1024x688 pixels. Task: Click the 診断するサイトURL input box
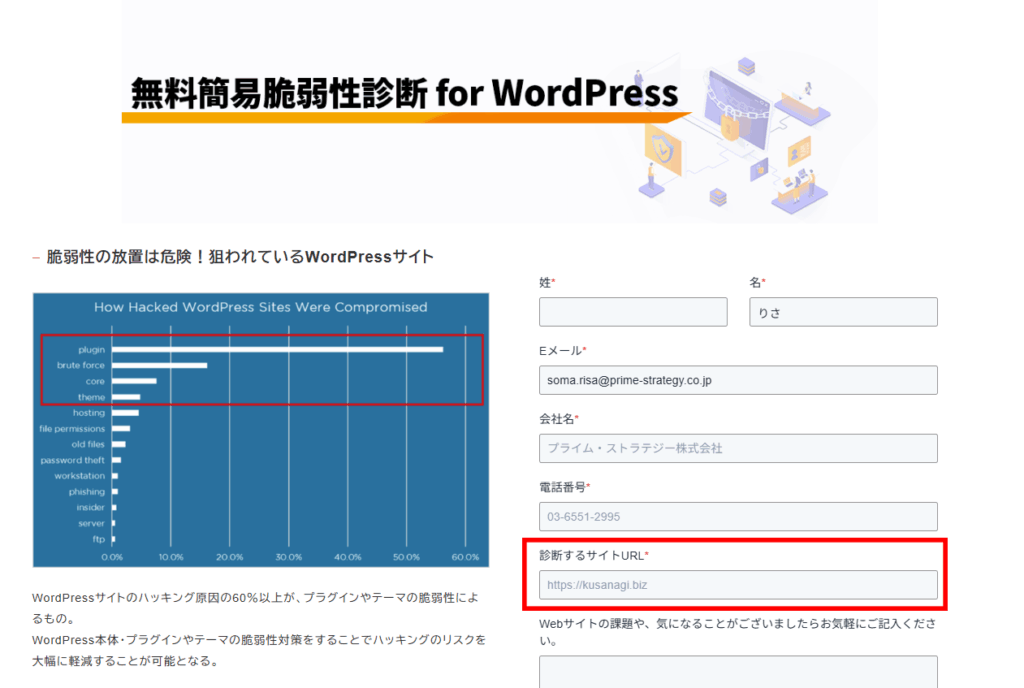click(x=738, y=585)
